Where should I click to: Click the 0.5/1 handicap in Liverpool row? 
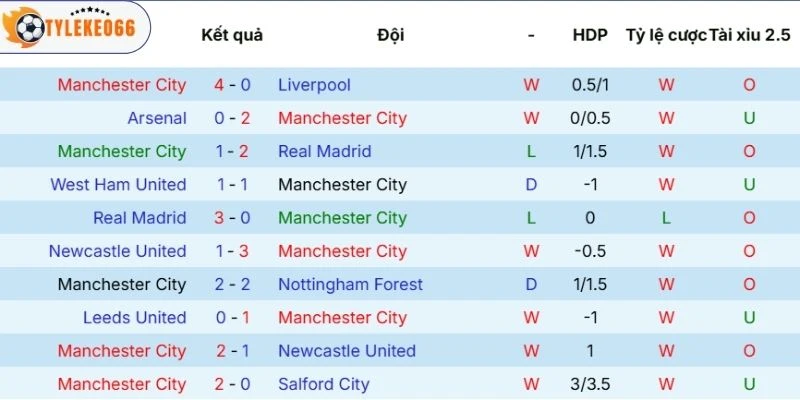[590, 85]
